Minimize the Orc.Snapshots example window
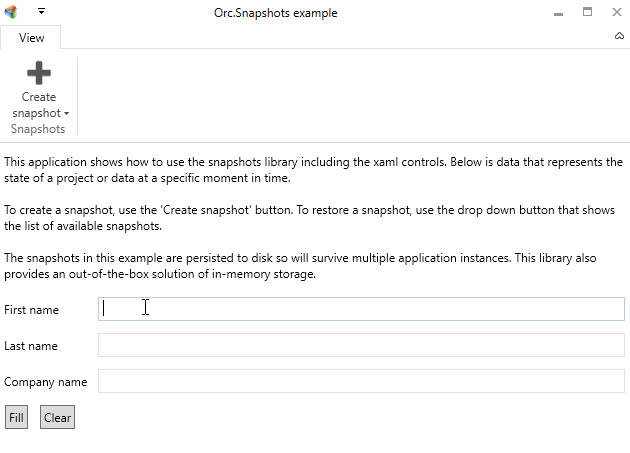 pos(558,13)
